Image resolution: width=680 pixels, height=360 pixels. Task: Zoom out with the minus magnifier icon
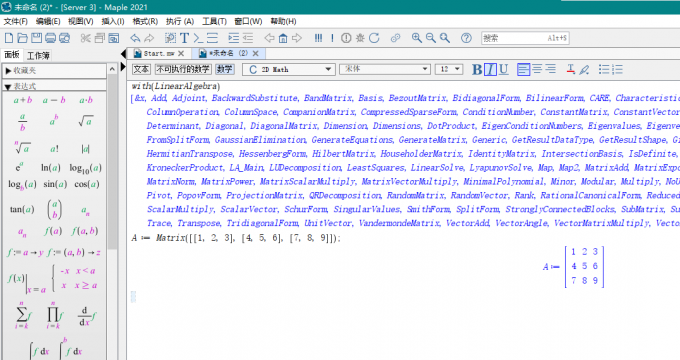point(431,38)
